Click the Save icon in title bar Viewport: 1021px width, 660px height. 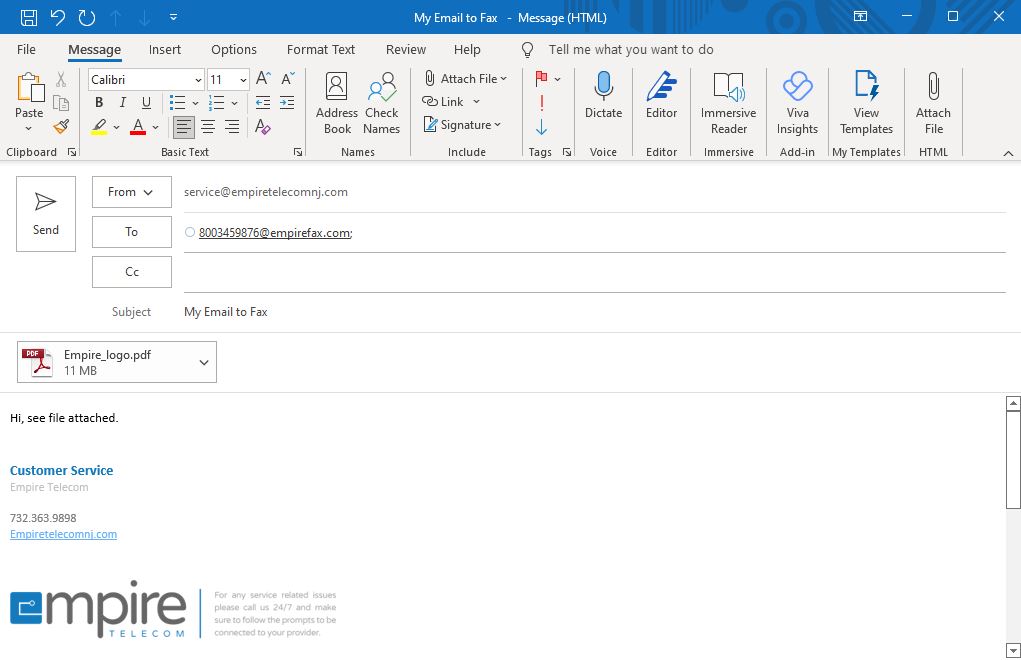click(29, 18)
